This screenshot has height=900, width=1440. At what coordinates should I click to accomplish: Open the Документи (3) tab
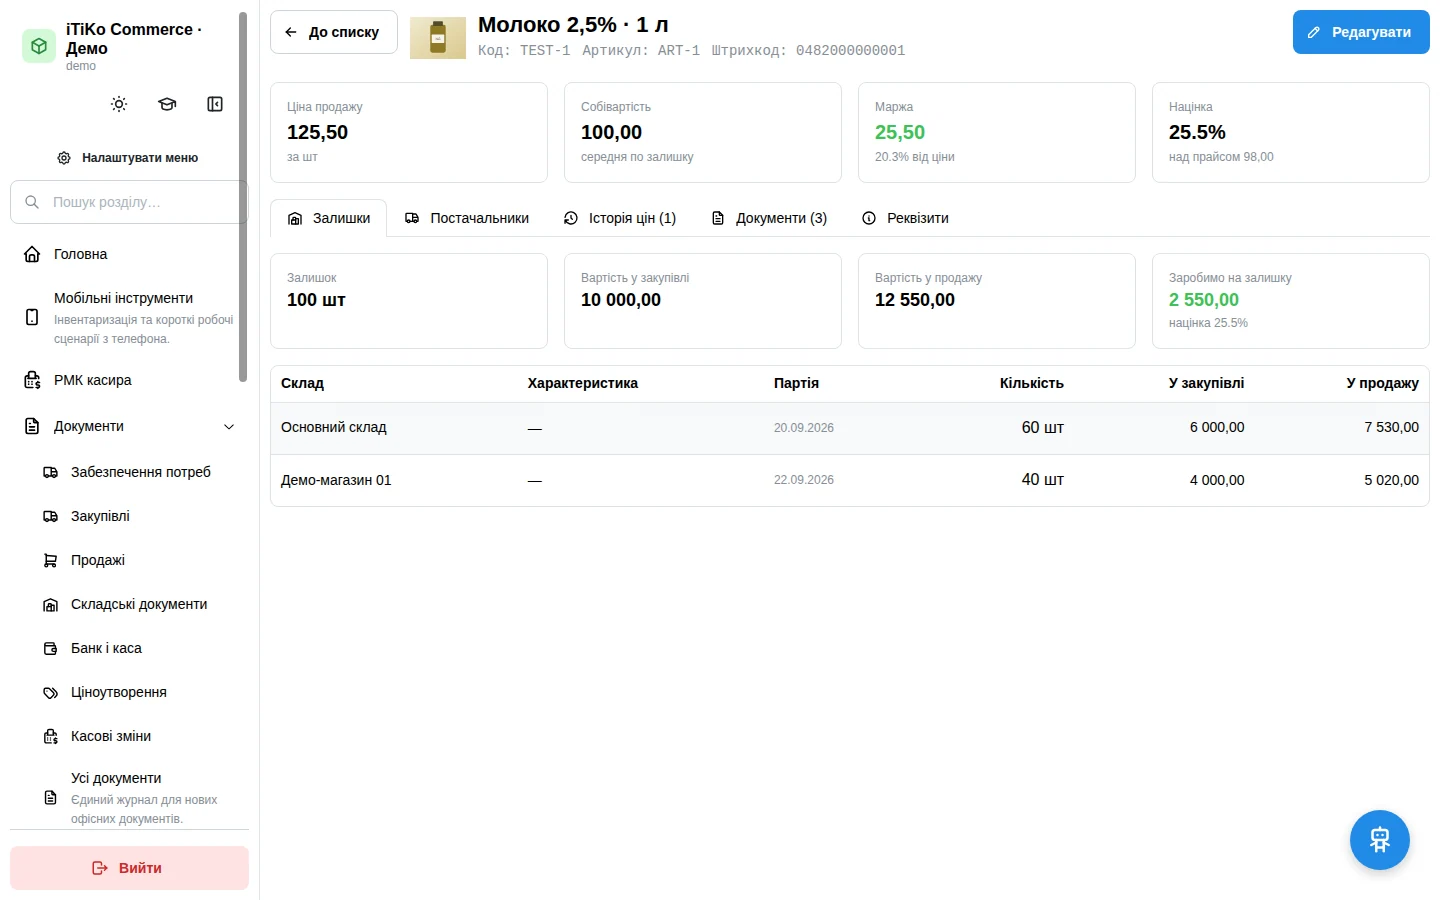point(769,218)
